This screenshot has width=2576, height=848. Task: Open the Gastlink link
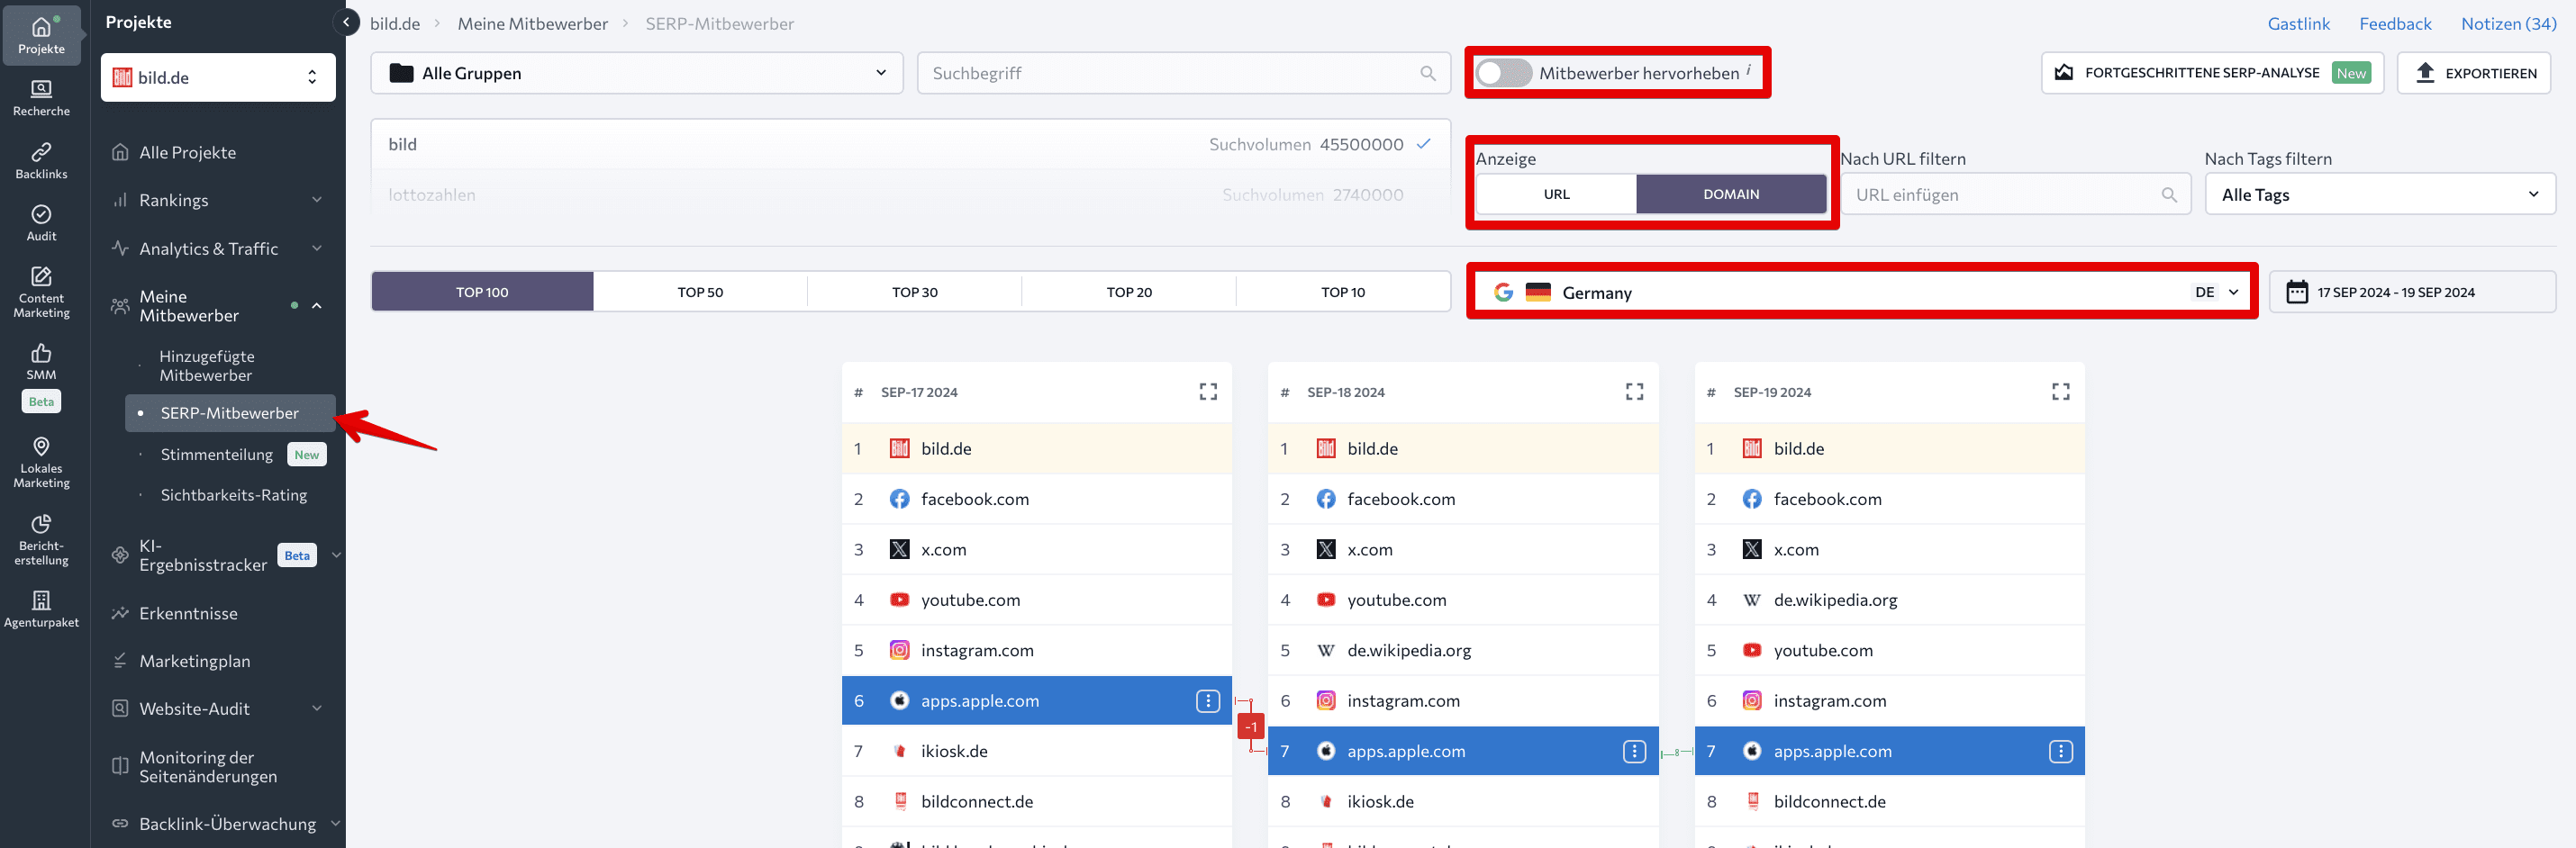2298,23
